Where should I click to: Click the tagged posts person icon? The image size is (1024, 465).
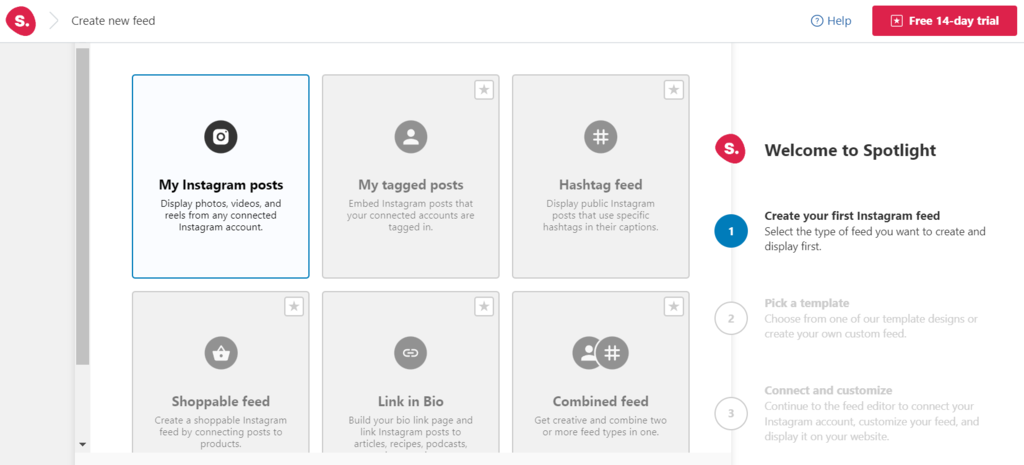coord(410,137)
